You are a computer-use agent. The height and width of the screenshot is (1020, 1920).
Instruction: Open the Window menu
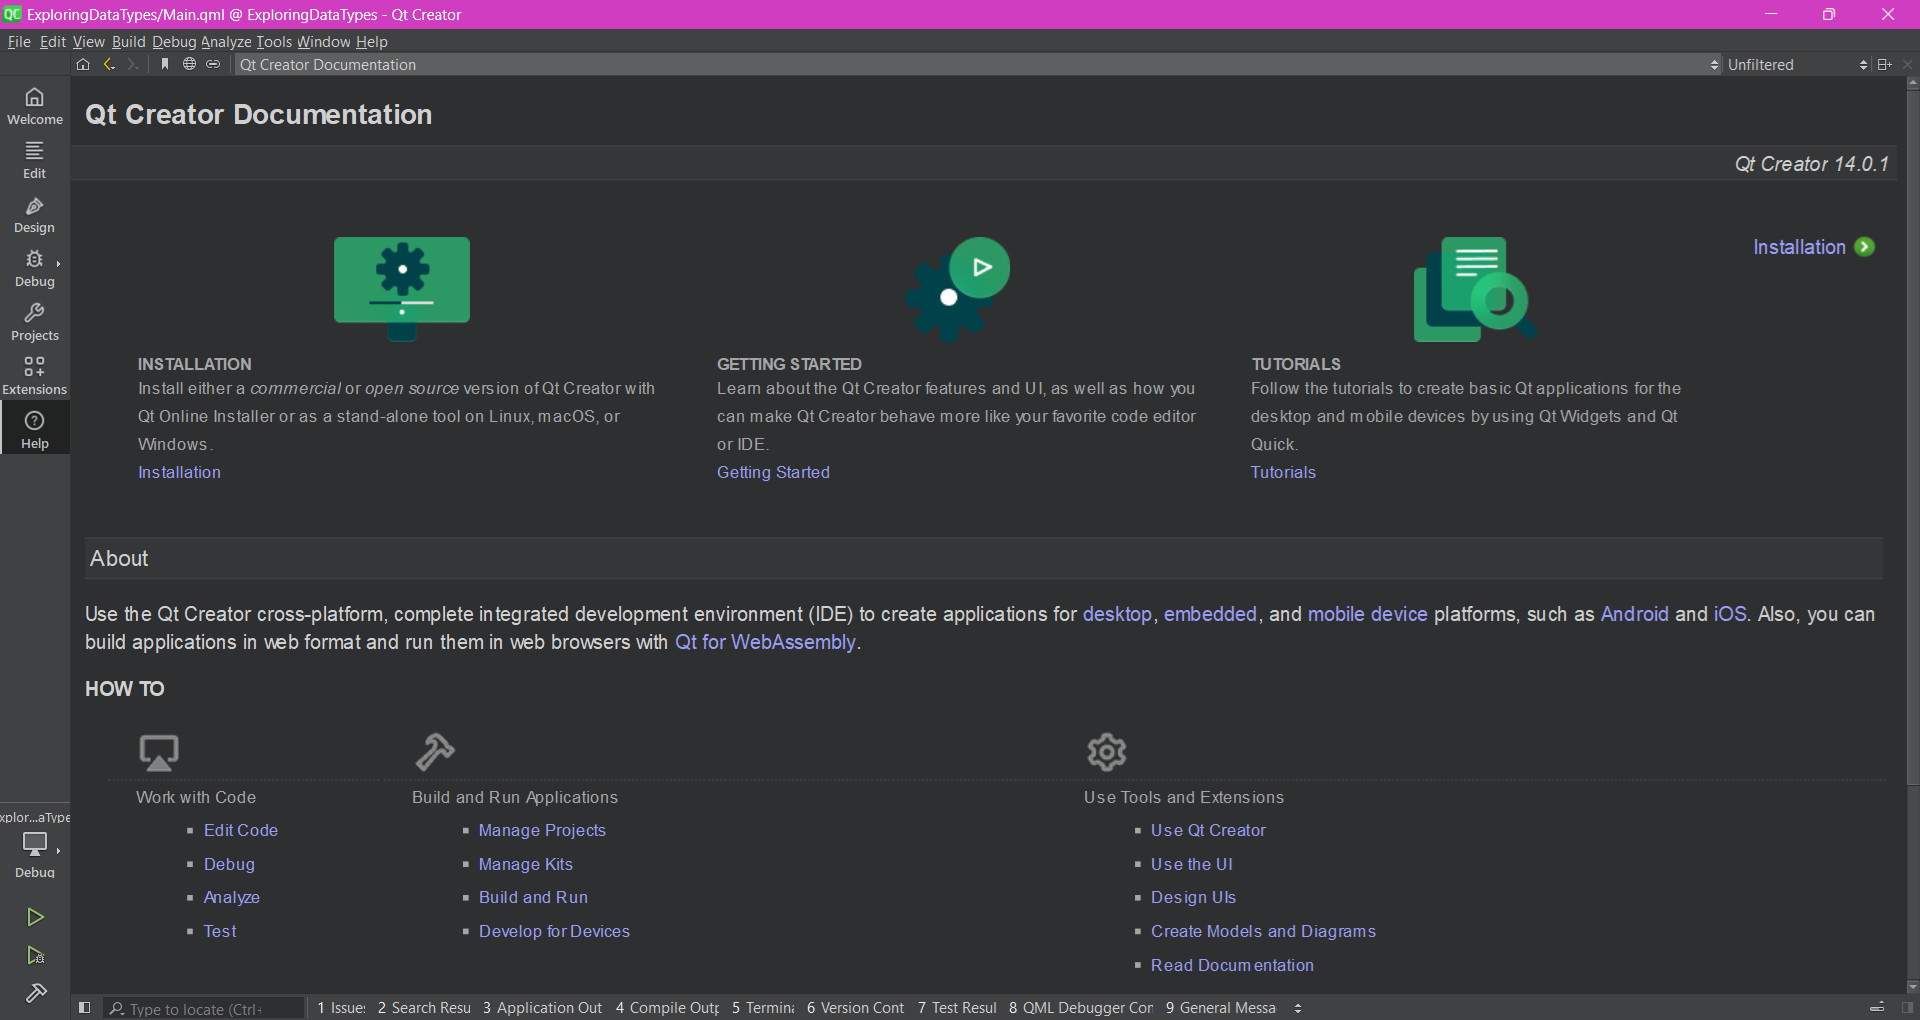tap(324, 42)
